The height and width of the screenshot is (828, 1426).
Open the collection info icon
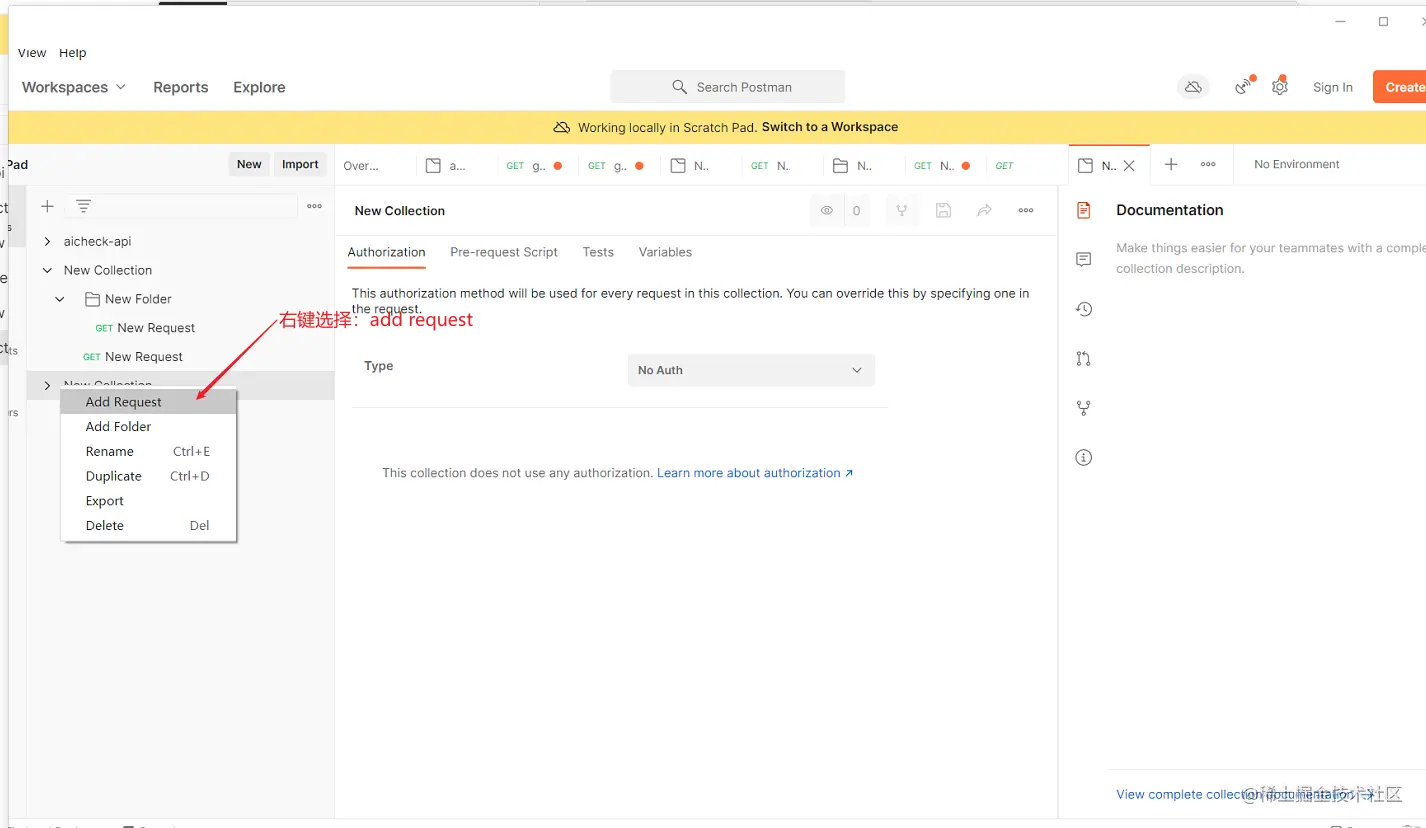click(1083, 457)
